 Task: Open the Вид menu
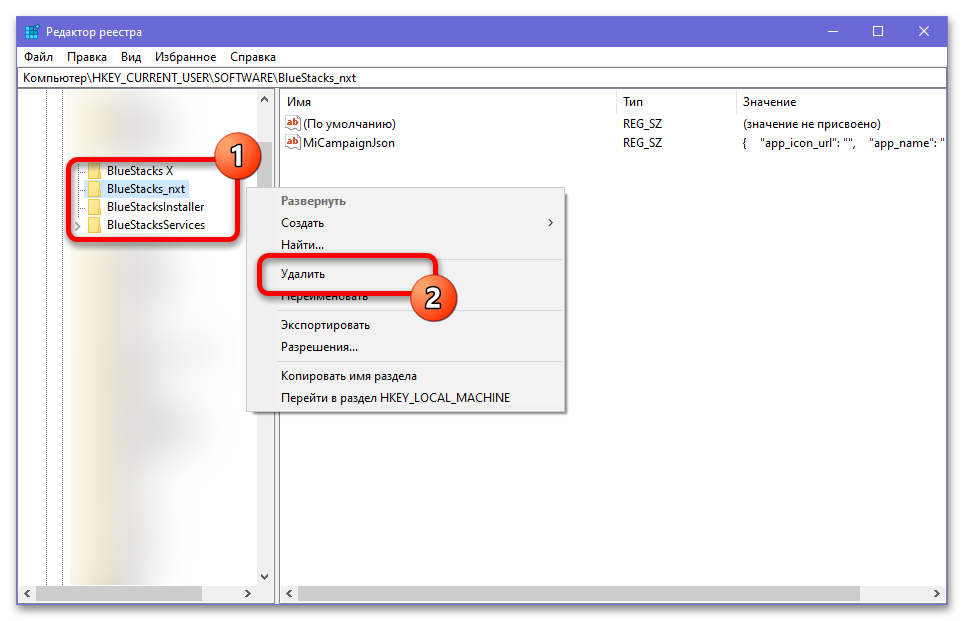[x=131, y=57]
